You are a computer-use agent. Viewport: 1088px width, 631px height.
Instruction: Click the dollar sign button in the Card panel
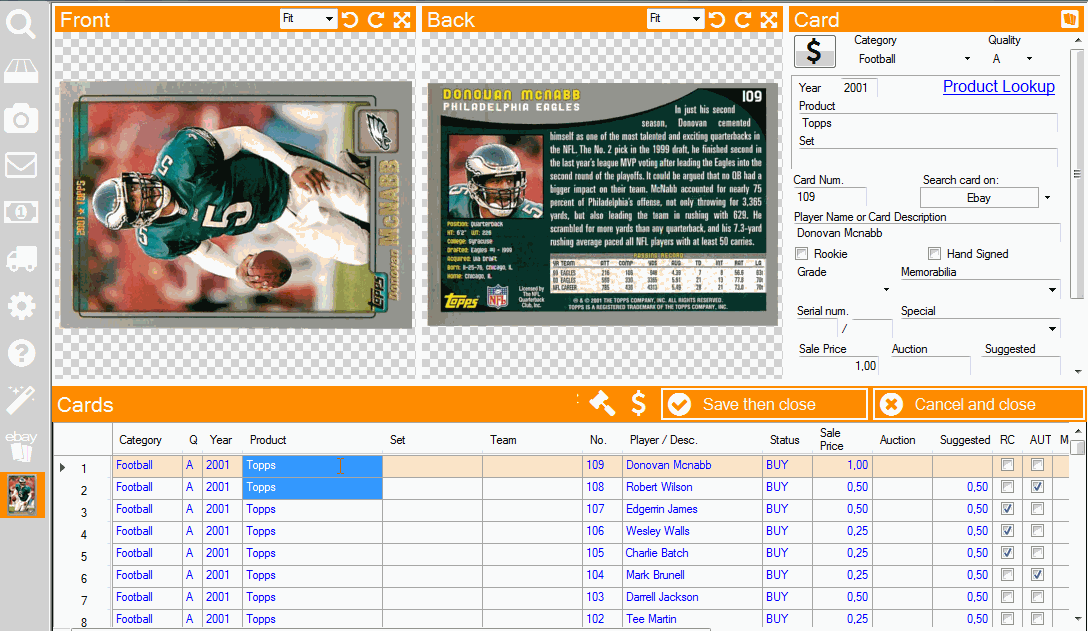click(815, 51)
